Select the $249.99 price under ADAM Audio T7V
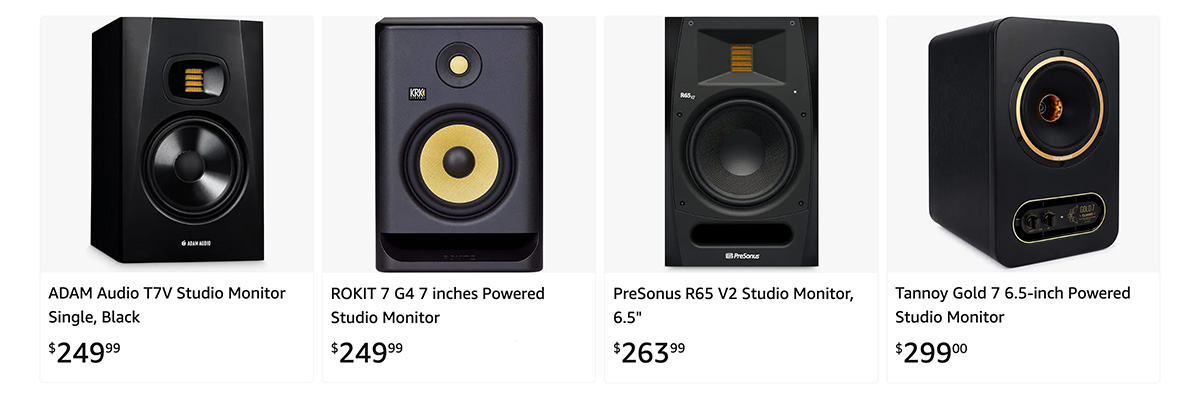 tap(85, 352)
